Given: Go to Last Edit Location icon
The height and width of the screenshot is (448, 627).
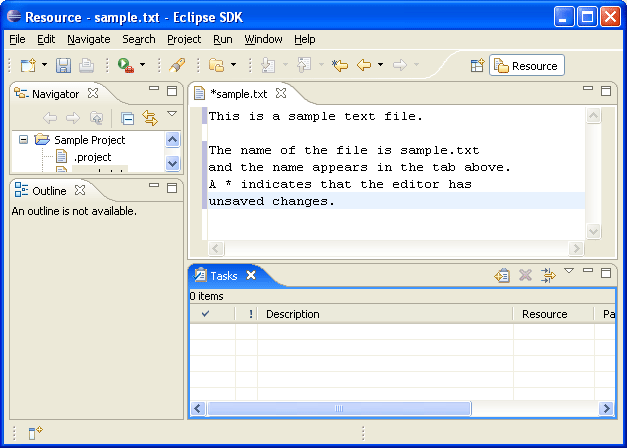Looking at the screenshot, I should pyautogui.click(x=340, y=65).
